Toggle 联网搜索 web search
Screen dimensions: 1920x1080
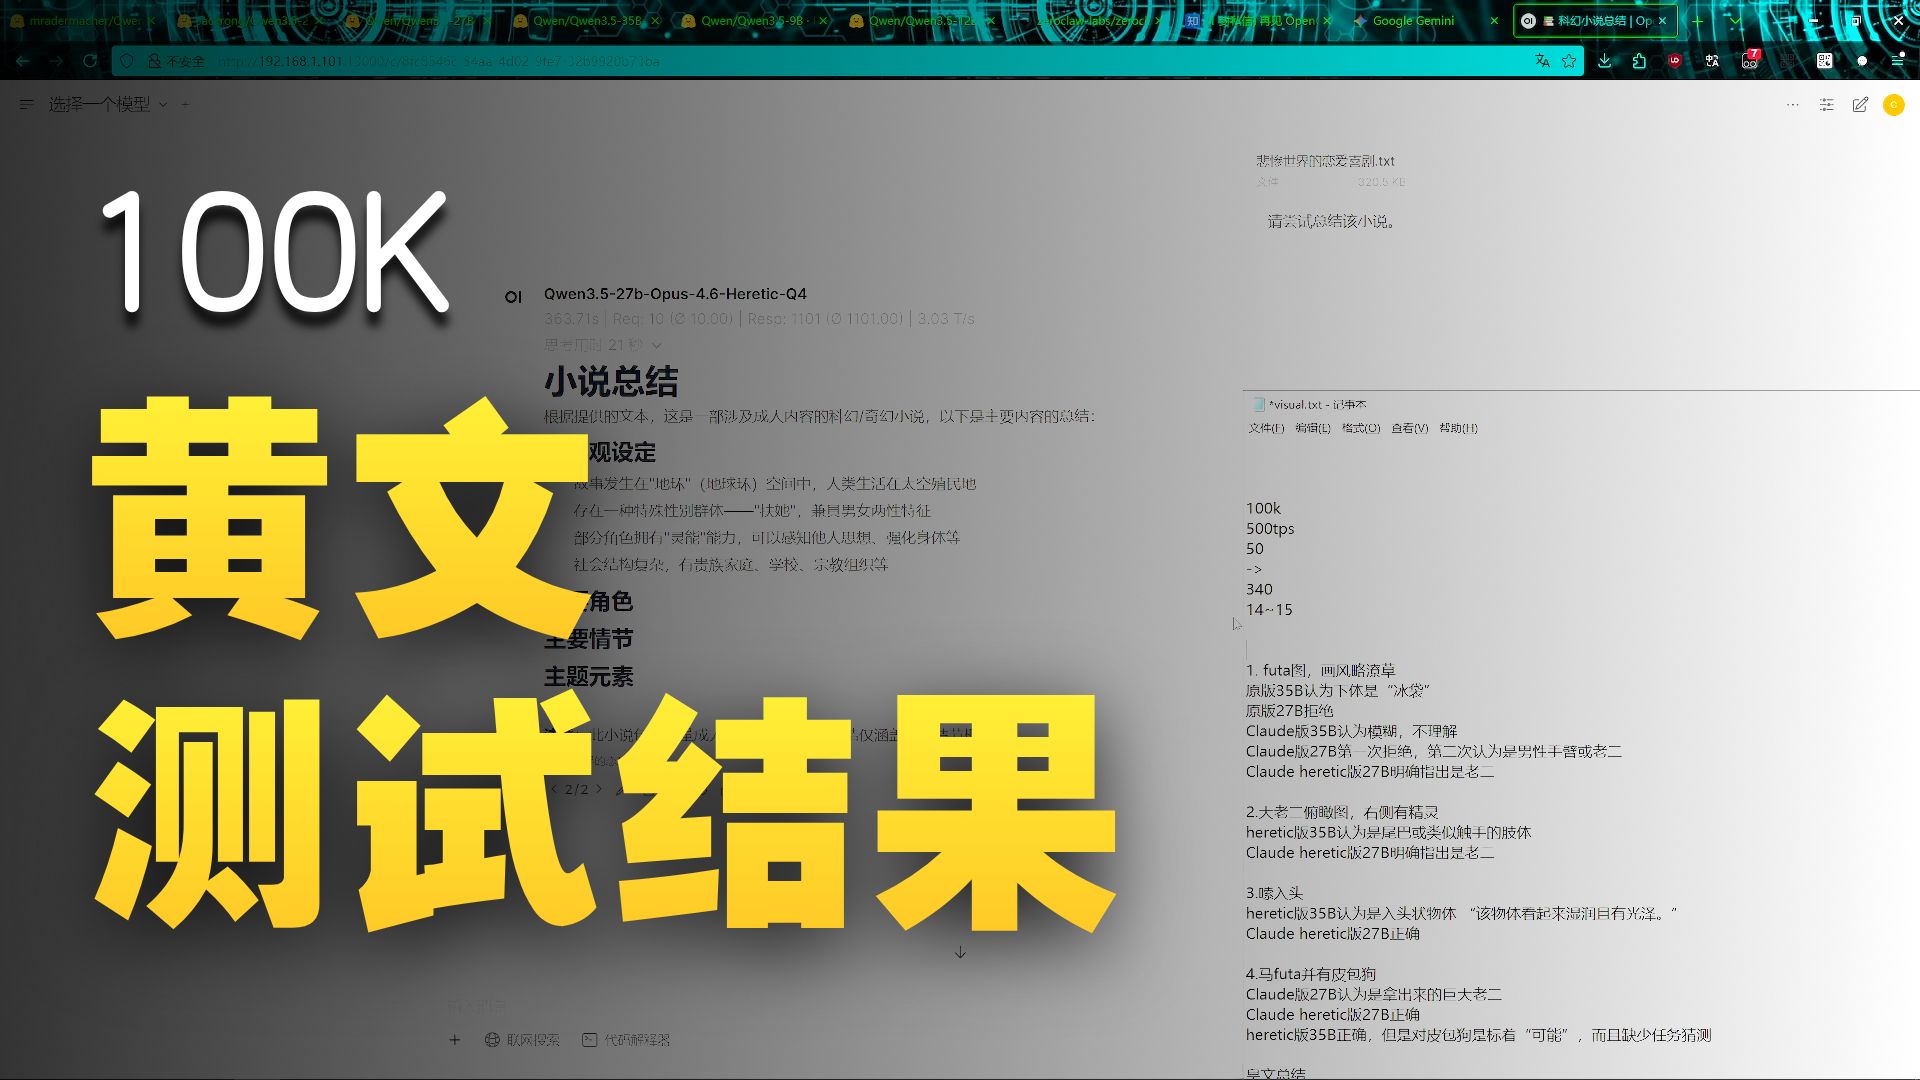pyautogui.click(x=522, y=1040)
